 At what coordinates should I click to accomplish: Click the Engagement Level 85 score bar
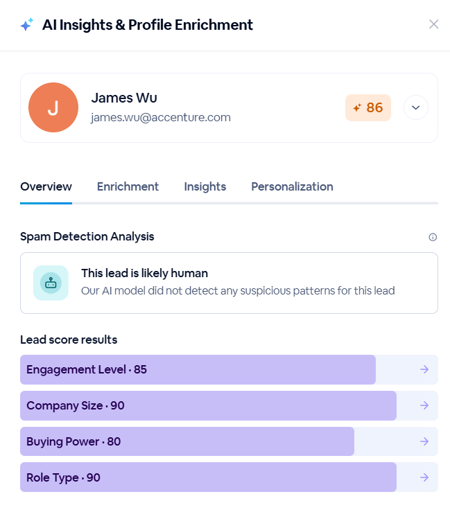tap(229, 369)
